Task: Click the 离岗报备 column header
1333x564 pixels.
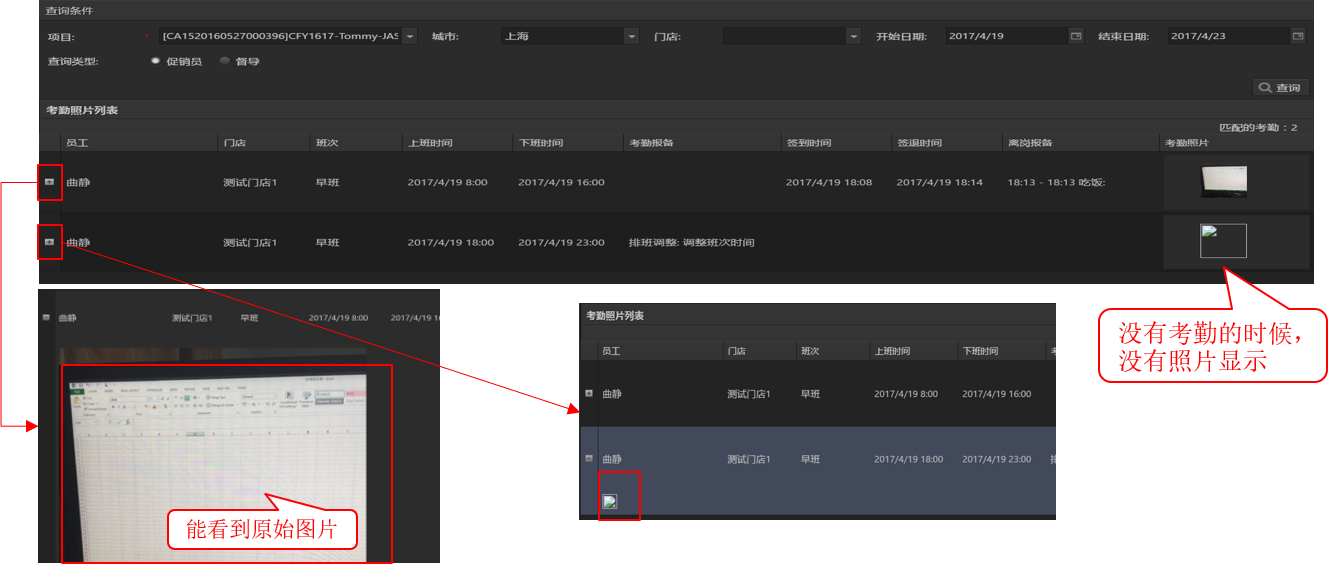Action: 1030,143
